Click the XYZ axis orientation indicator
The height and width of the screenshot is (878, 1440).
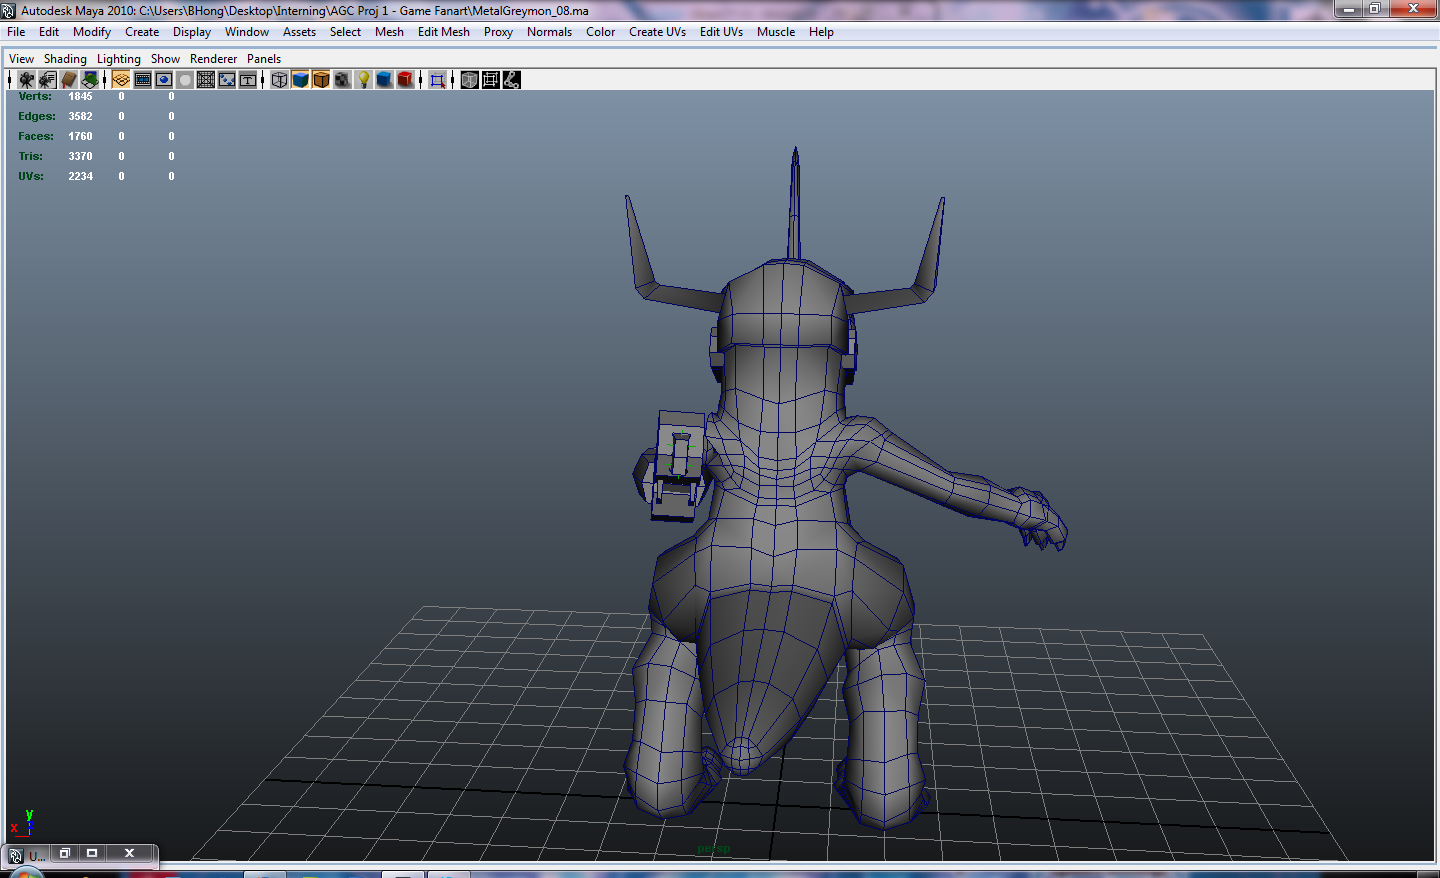tap(22, 823)
